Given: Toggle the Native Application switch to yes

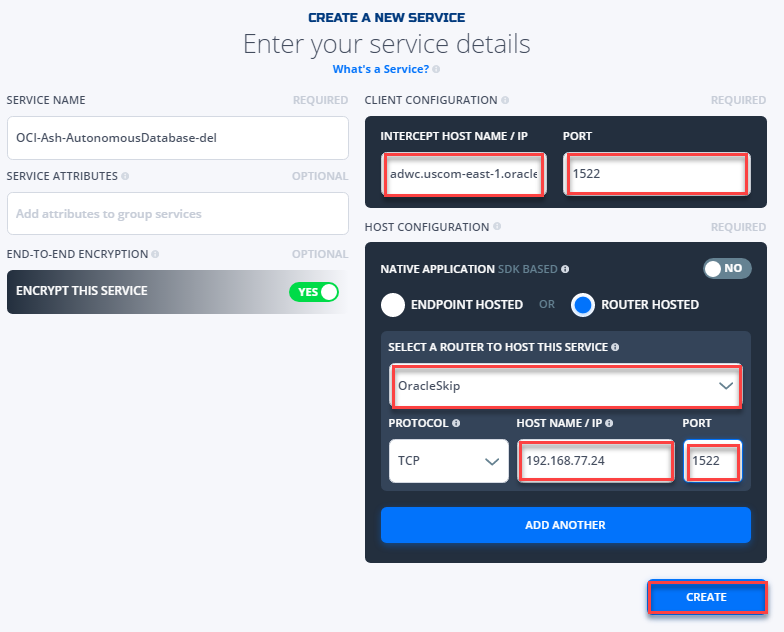Looking at the screenshot, I should pos(727,268).
